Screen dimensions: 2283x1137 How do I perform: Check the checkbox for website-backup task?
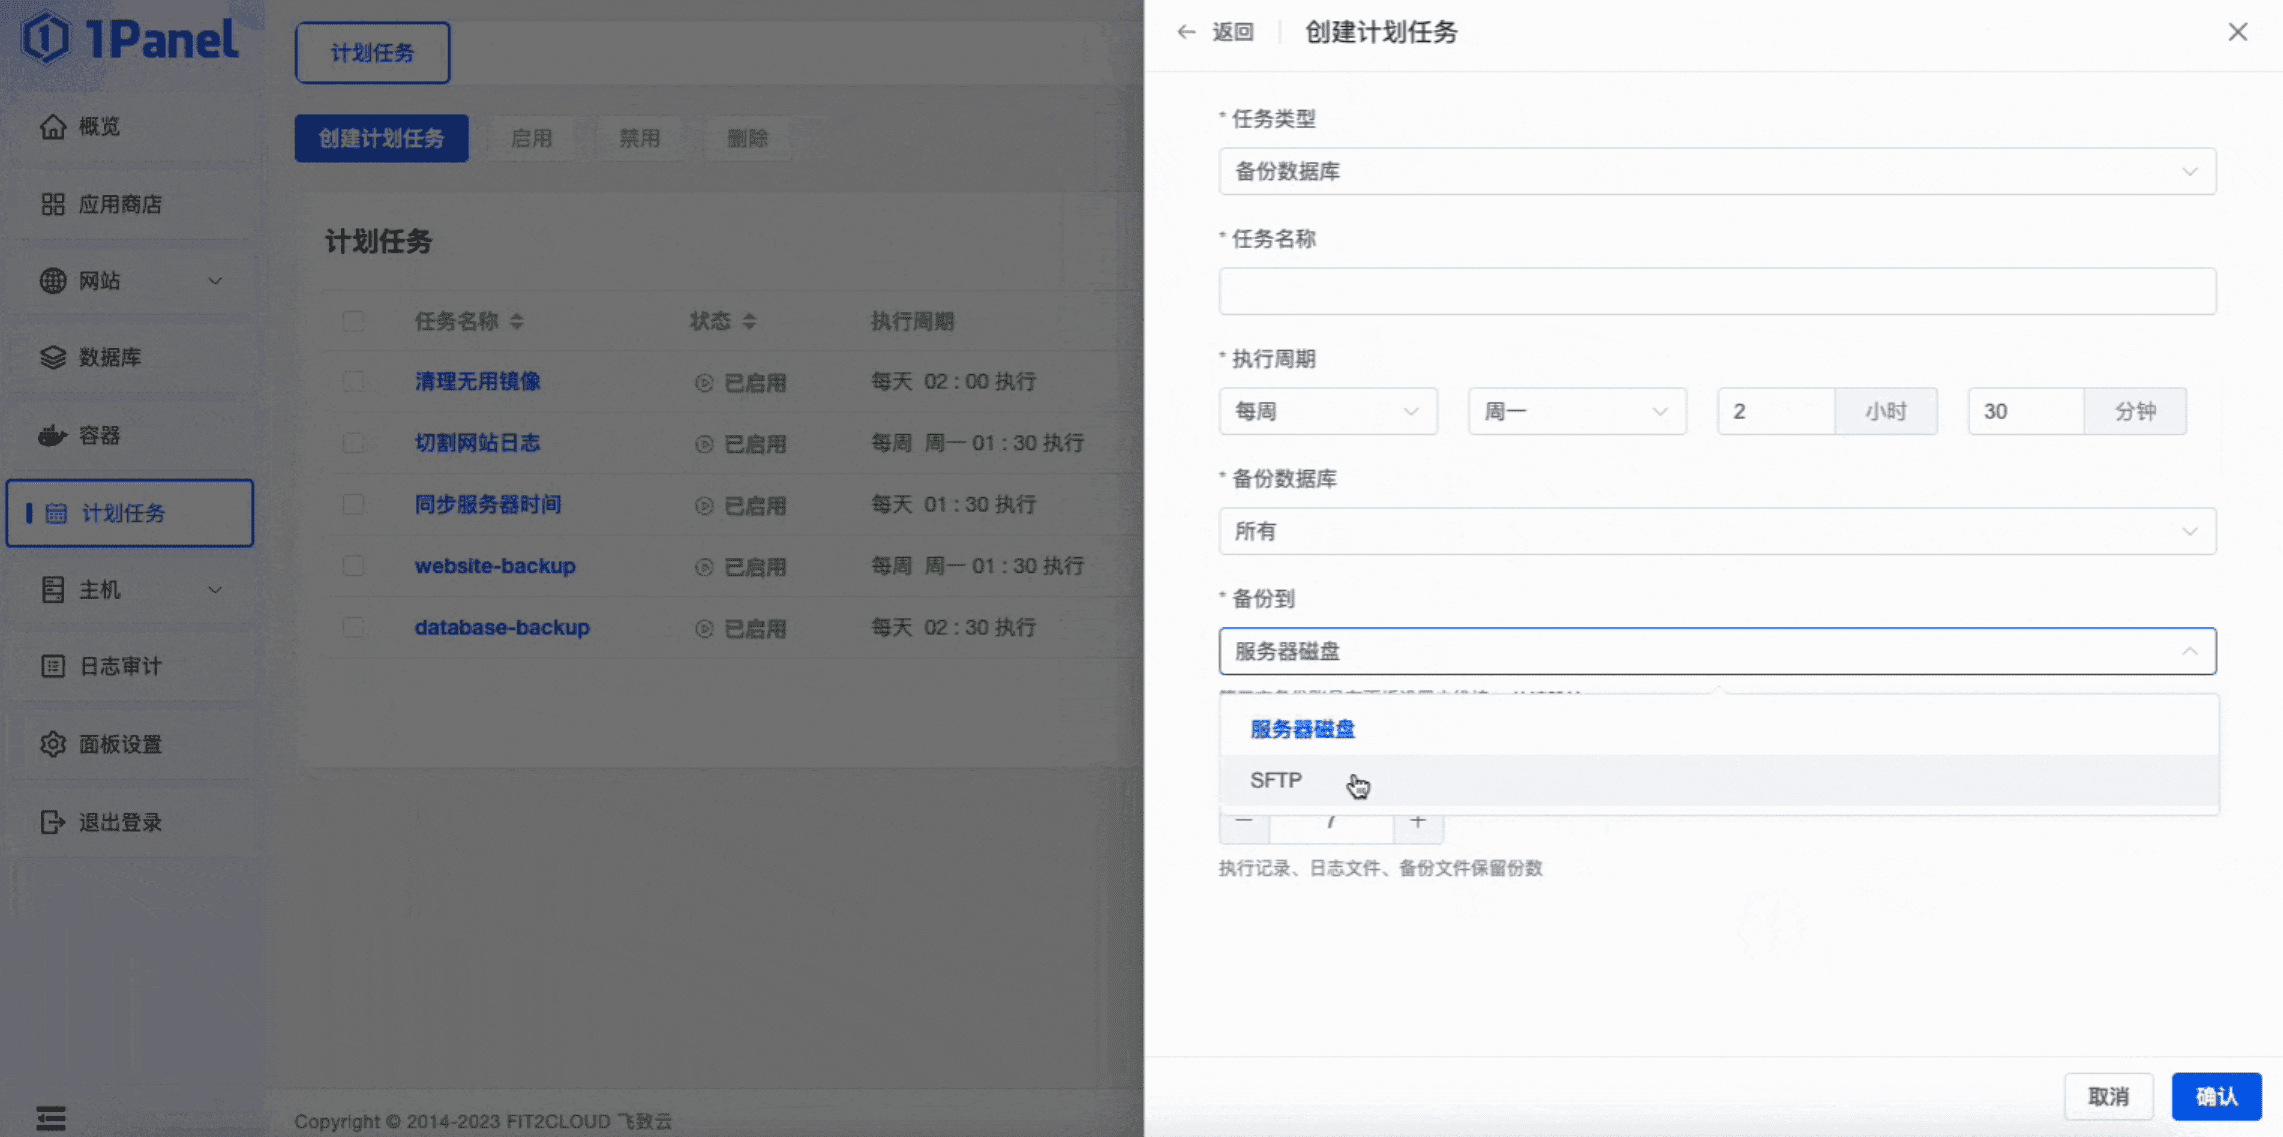354,565
